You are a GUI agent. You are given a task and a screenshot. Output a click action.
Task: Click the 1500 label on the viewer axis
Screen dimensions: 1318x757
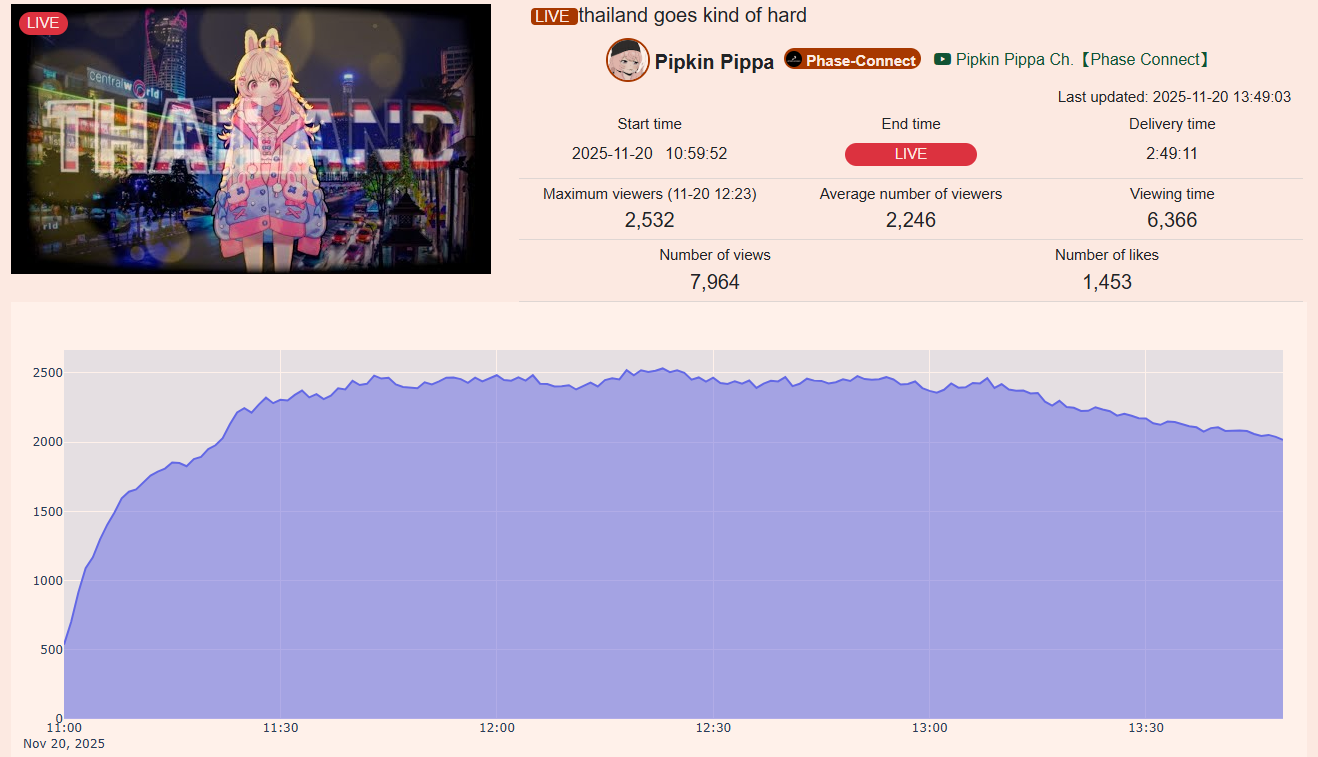coord(47,511)
